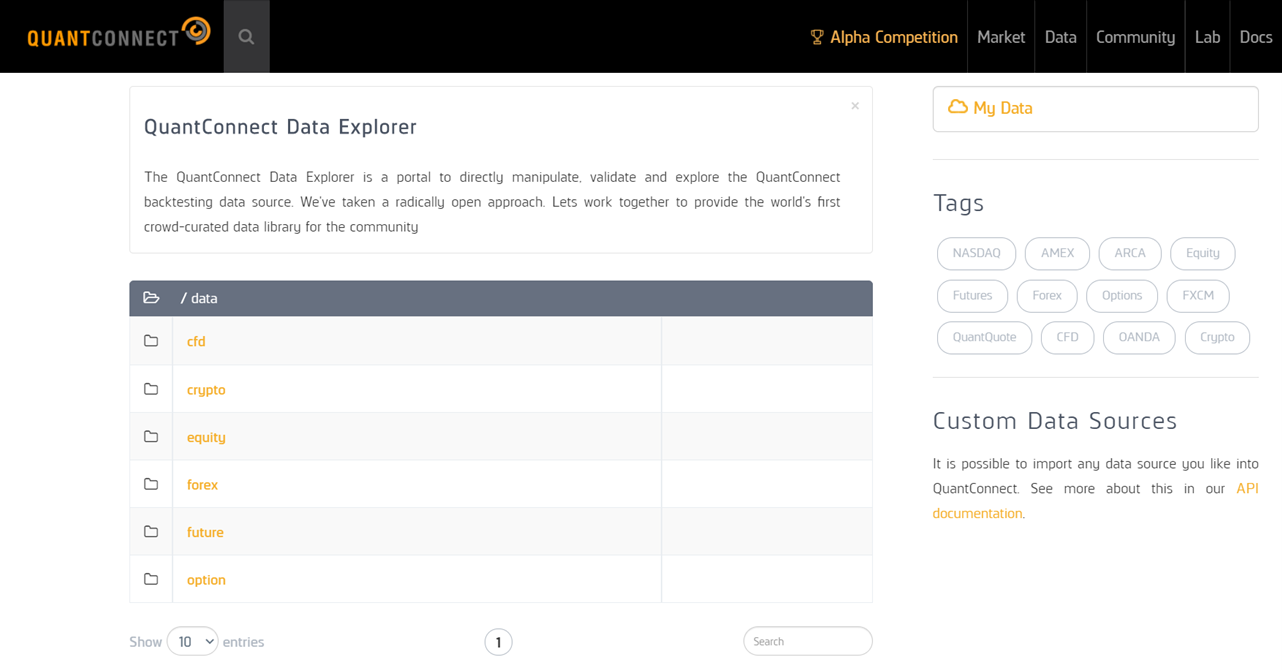The width and height of the screenshot is (1282, 670).
Task: Open the Market menu
Action: pos(1000,37)
